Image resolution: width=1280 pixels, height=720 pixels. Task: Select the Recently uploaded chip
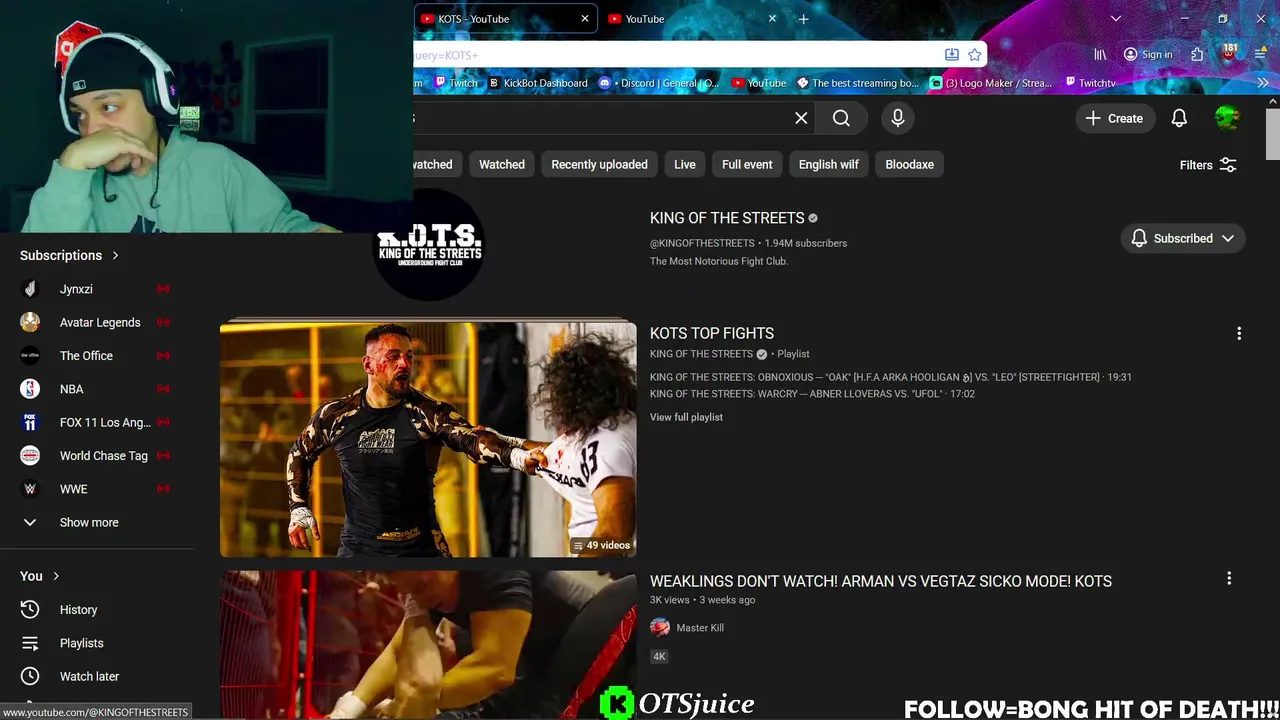coord(599,164)
